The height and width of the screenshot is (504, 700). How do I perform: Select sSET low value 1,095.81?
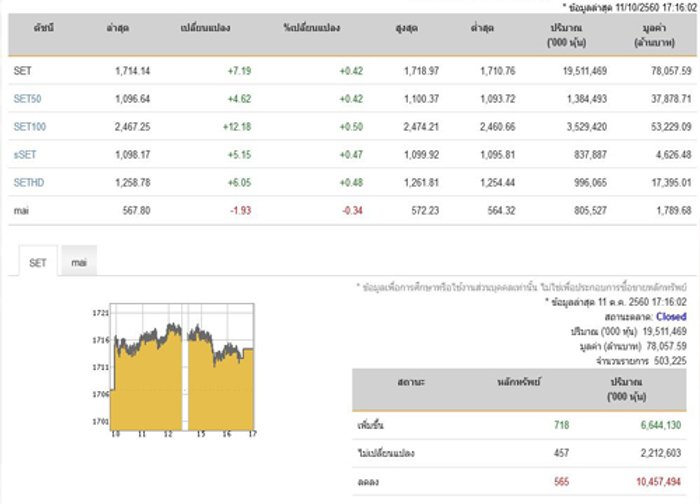coord(498,155)
